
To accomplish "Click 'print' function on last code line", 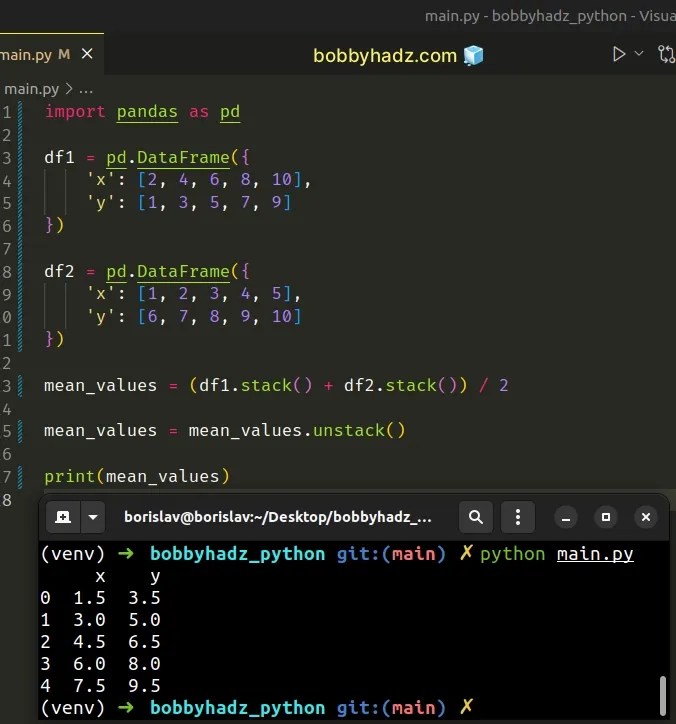I will point(70,476).
